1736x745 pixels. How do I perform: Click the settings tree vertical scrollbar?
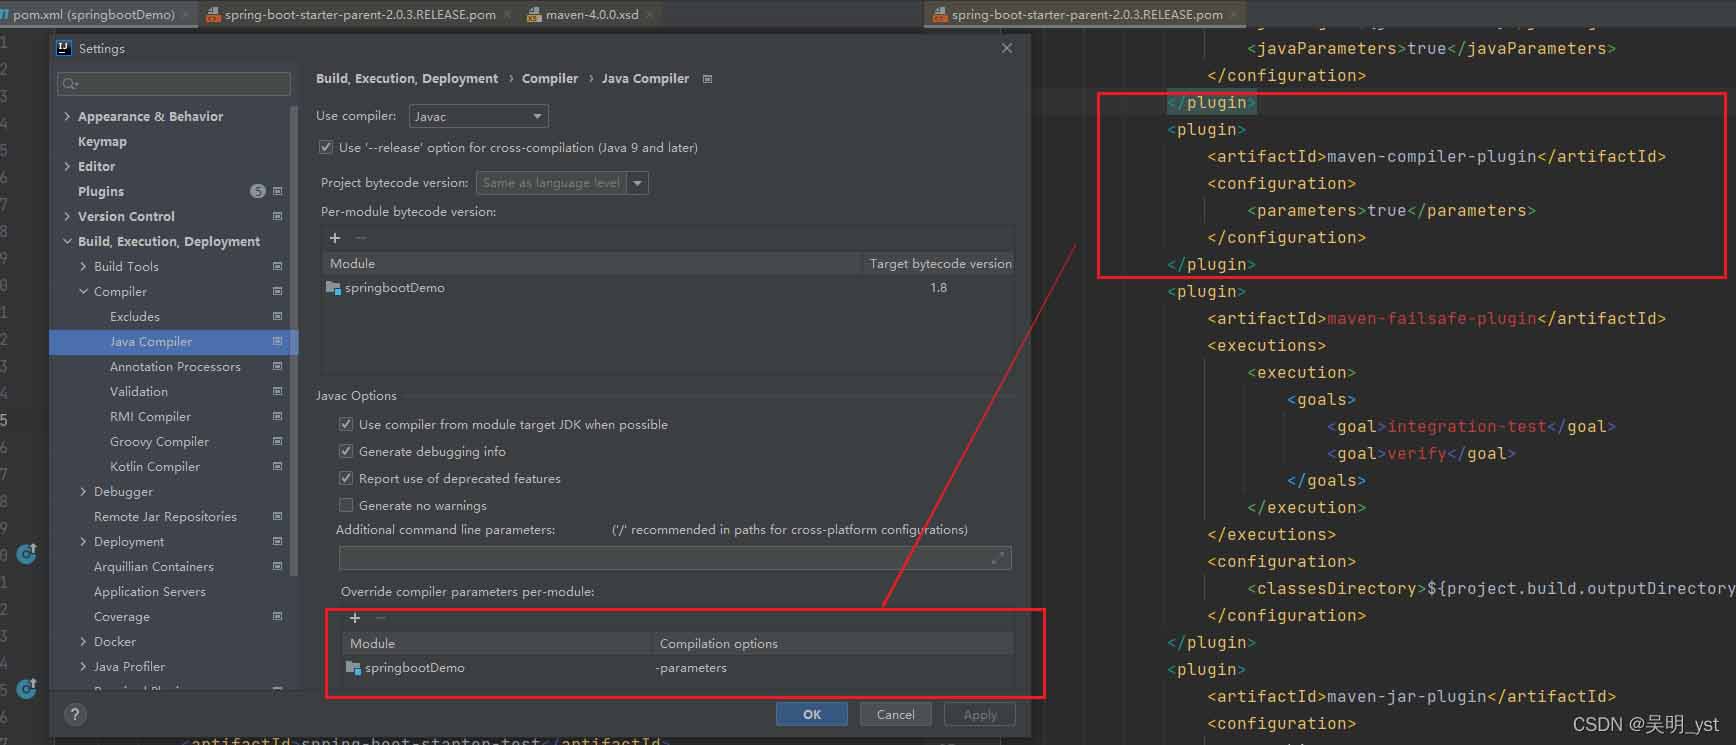coord(294,340)
